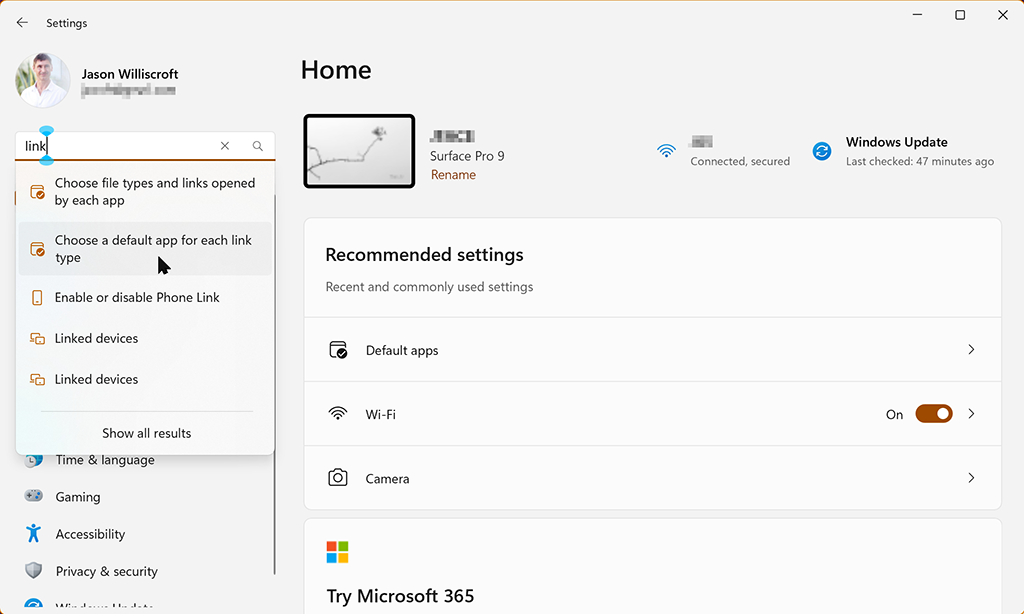Open Privacy & security settings
Viewport: 1024px width, 614px height.
106,572
